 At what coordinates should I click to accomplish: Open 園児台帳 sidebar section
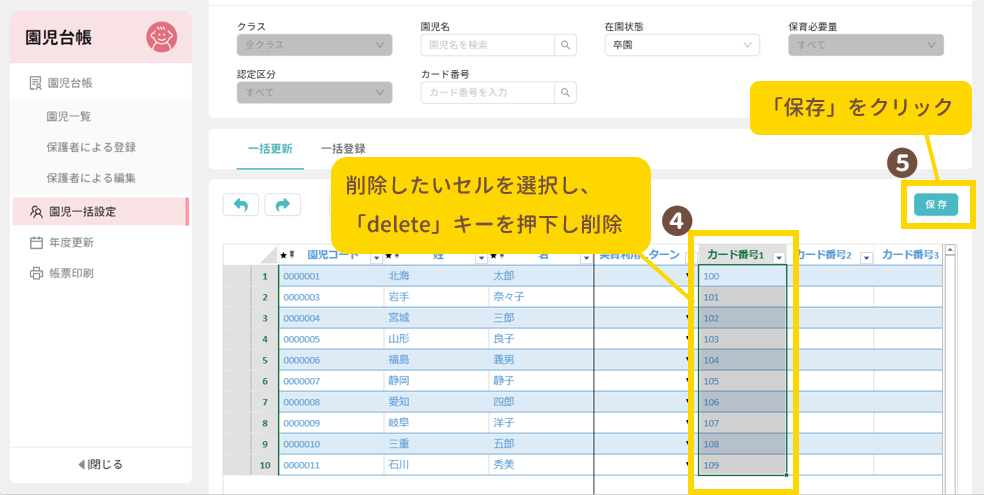coord(76,83)
